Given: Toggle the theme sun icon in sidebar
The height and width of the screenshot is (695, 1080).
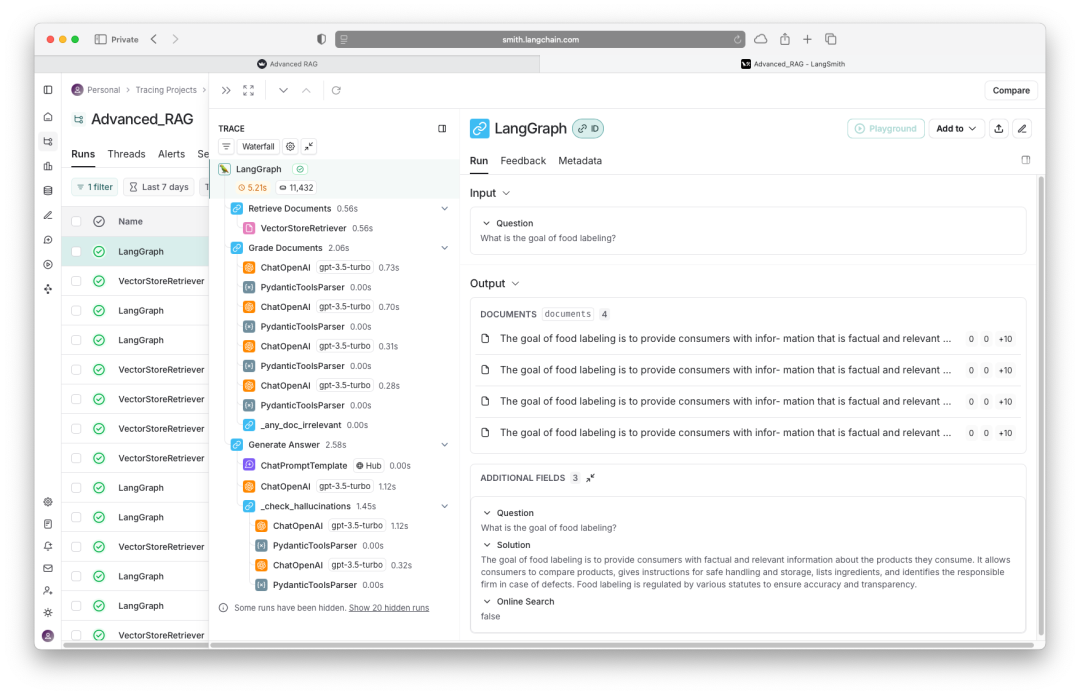Looking at the screenshot, I should point(48,612).
